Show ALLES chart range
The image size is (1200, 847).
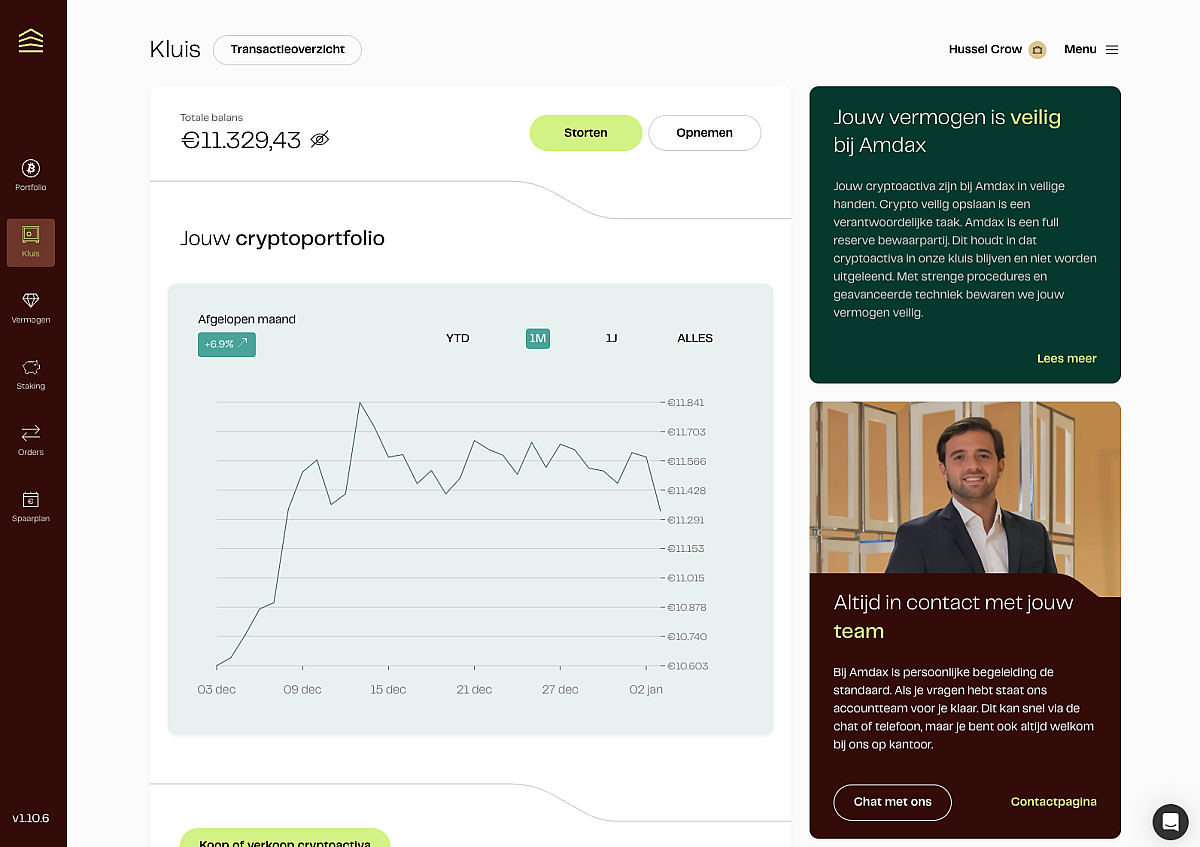coord(695,338)
